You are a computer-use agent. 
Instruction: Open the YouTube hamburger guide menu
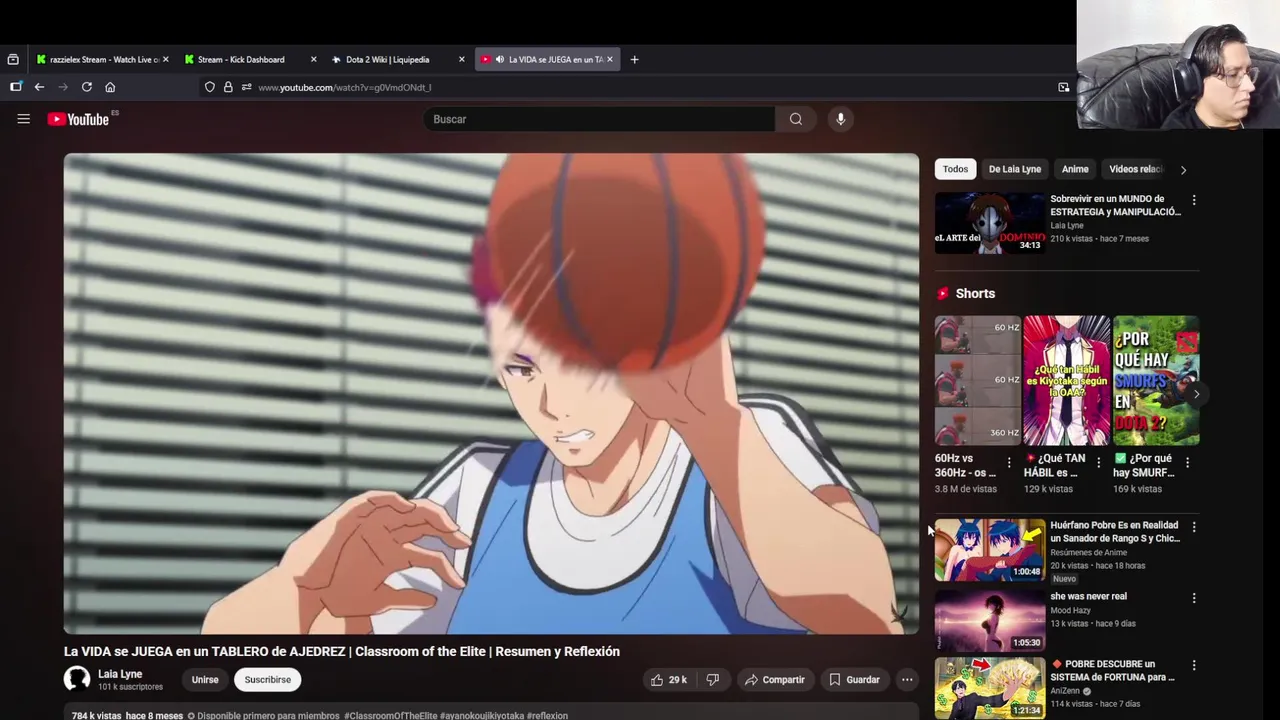tap(23, 119)
